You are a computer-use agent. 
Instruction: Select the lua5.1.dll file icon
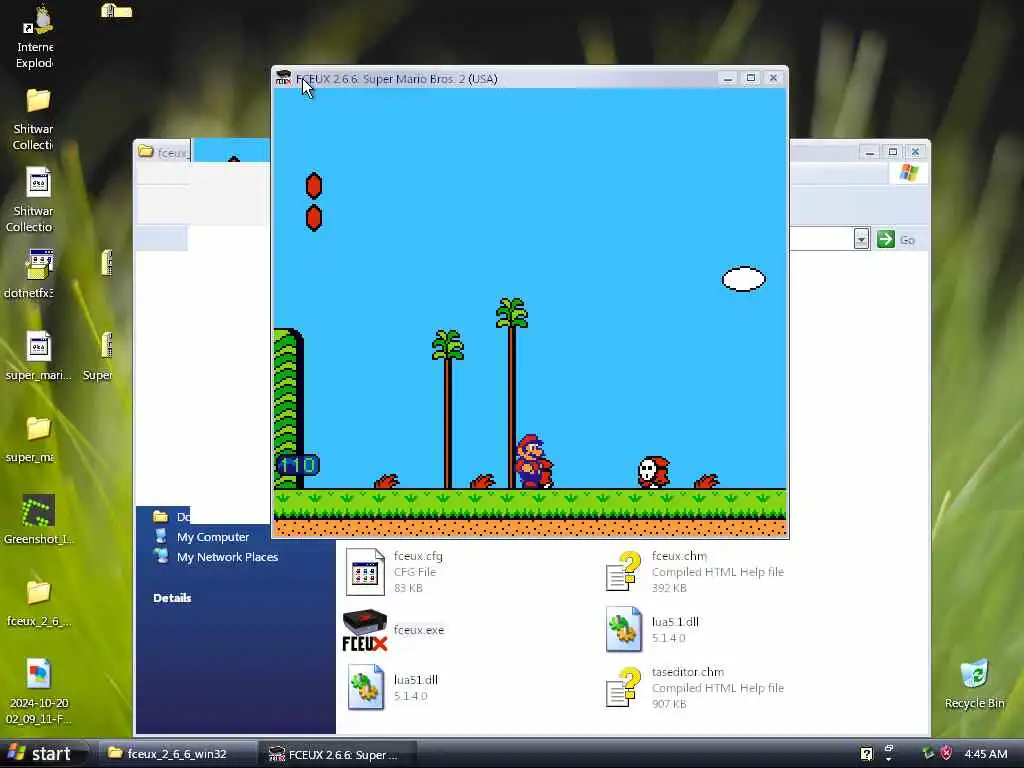[x=623, y=630]
